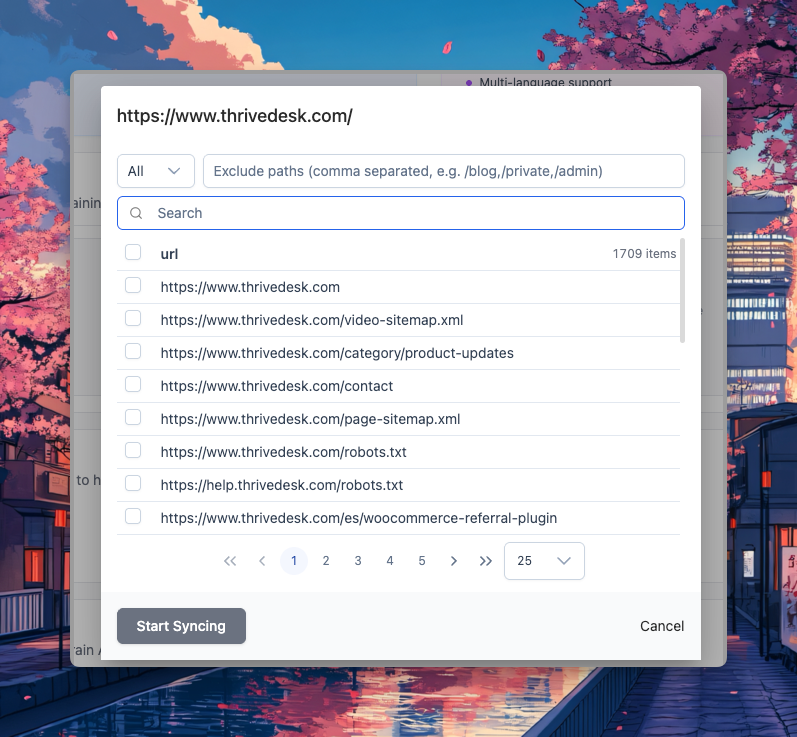Screen dimensions: 797x737
Task: Open page 5 of the URL list
Action: click(x=422, y=561)
